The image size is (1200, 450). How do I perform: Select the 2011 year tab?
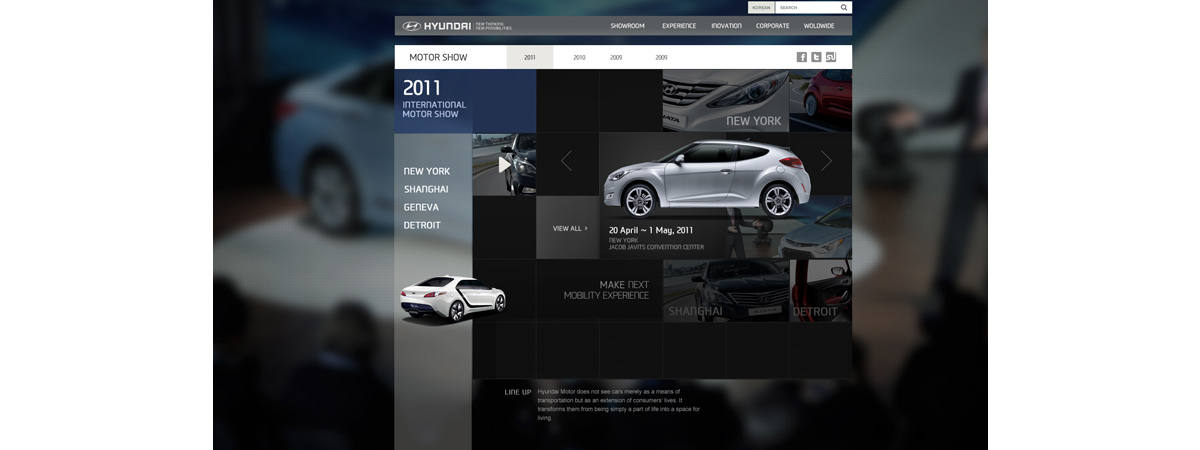530,57
